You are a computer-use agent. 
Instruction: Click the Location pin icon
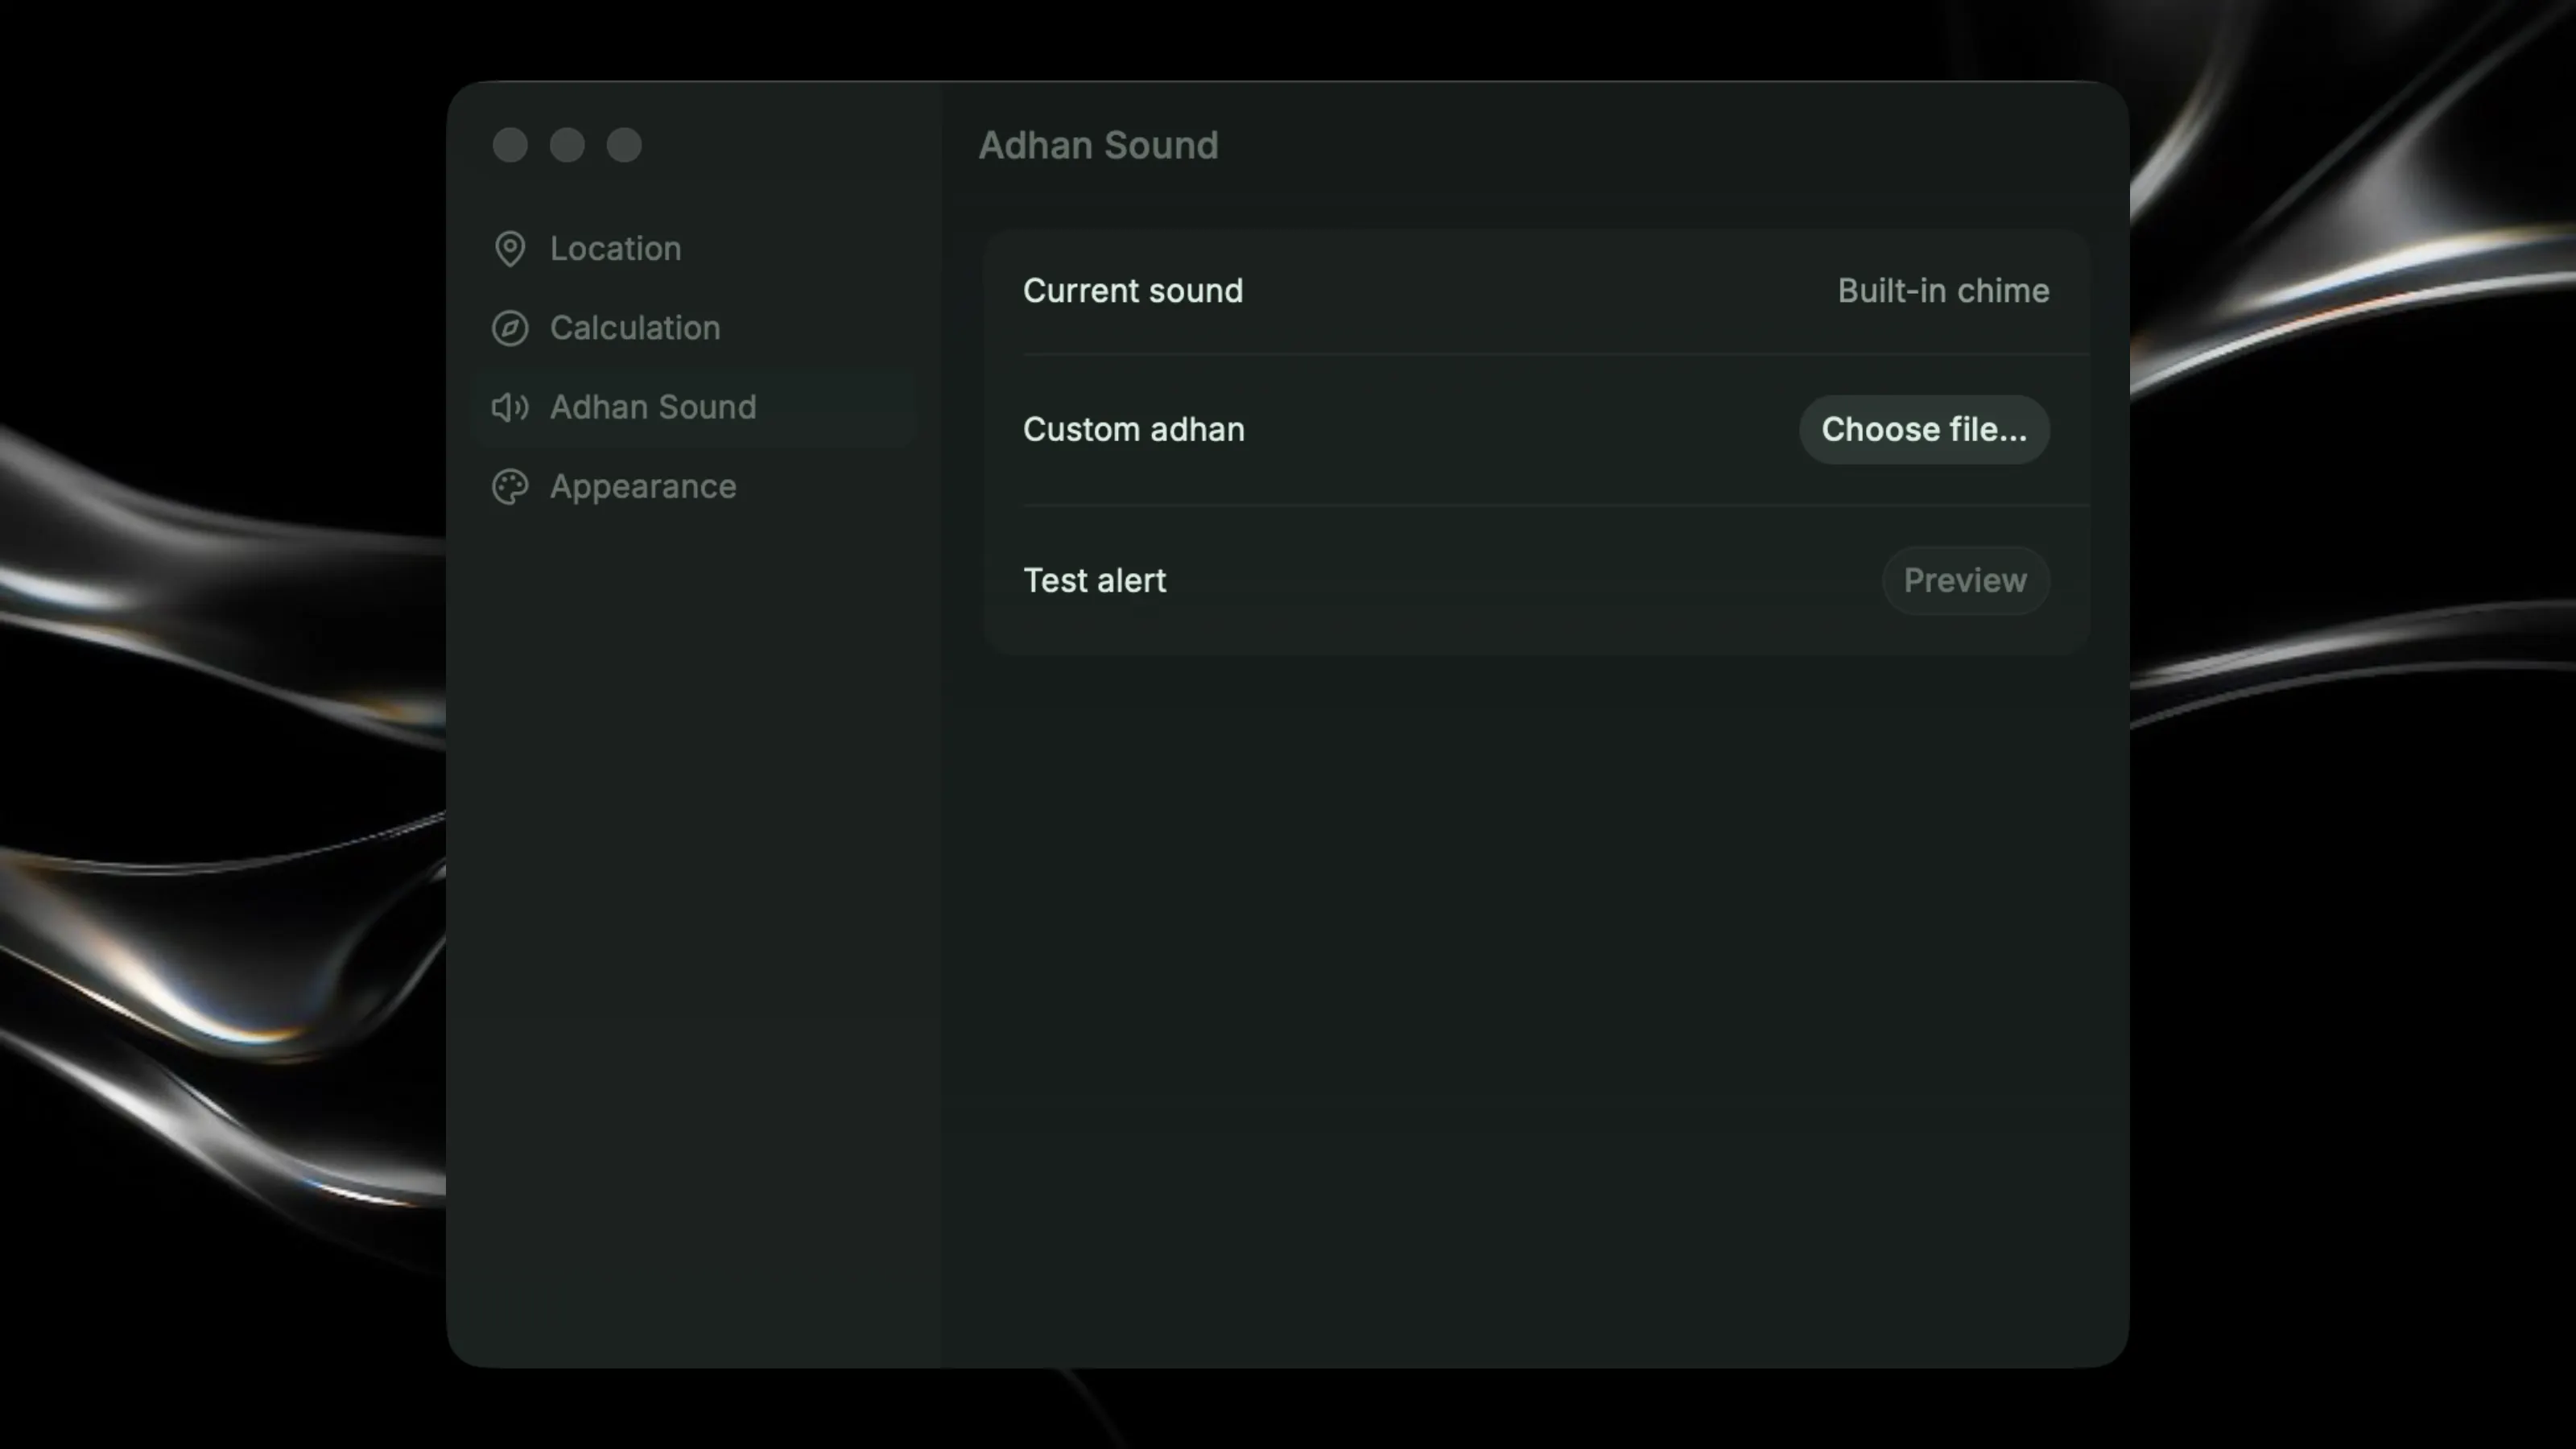510,249
